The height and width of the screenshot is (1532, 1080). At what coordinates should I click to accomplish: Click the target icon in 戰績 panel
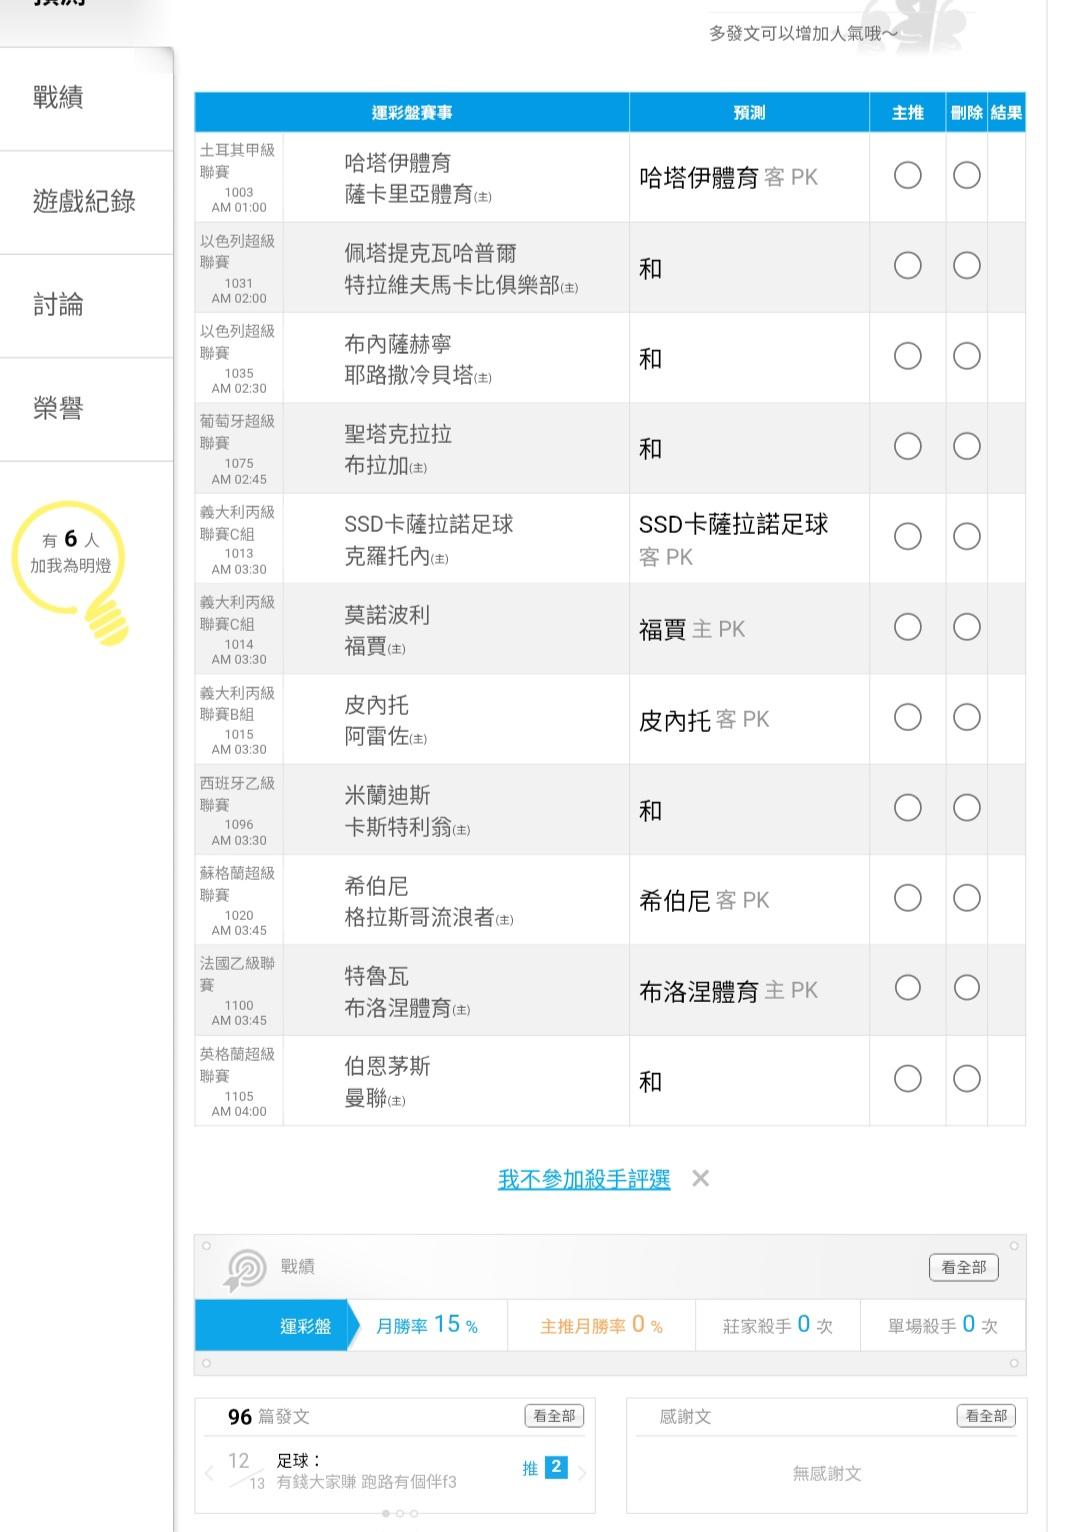245,1269
